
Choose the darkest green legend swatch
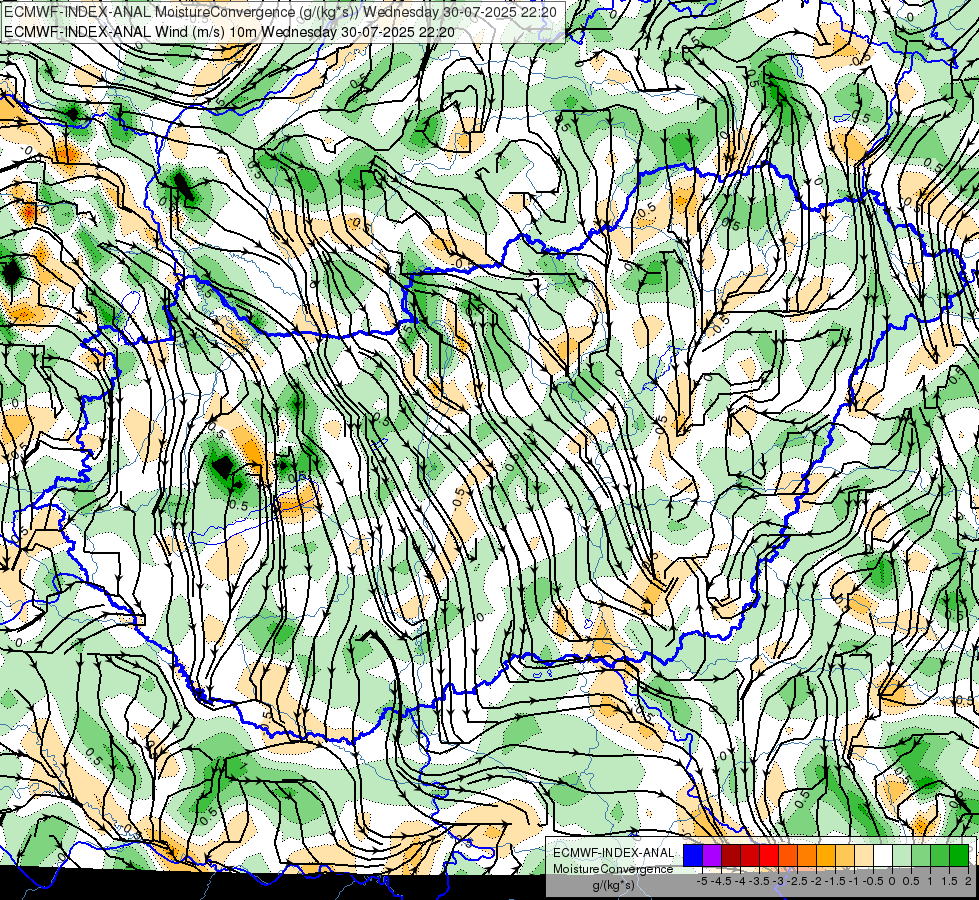click(958, 855)
